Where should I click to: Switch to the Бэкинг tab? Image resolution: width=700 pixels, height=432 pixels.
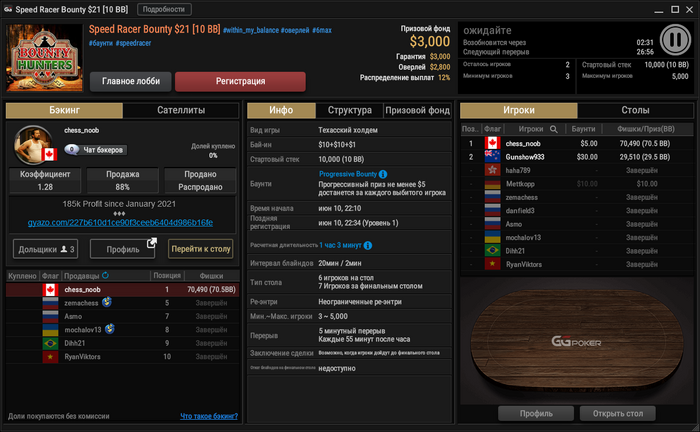pos(64,110)
